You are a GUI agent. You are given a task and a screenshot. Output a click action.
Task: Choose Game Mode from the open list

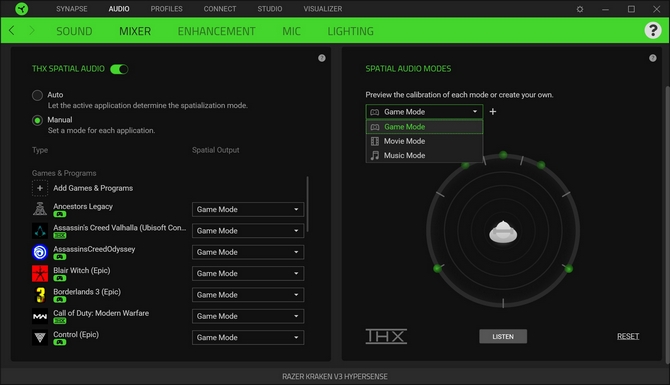[x=424, y=127]
